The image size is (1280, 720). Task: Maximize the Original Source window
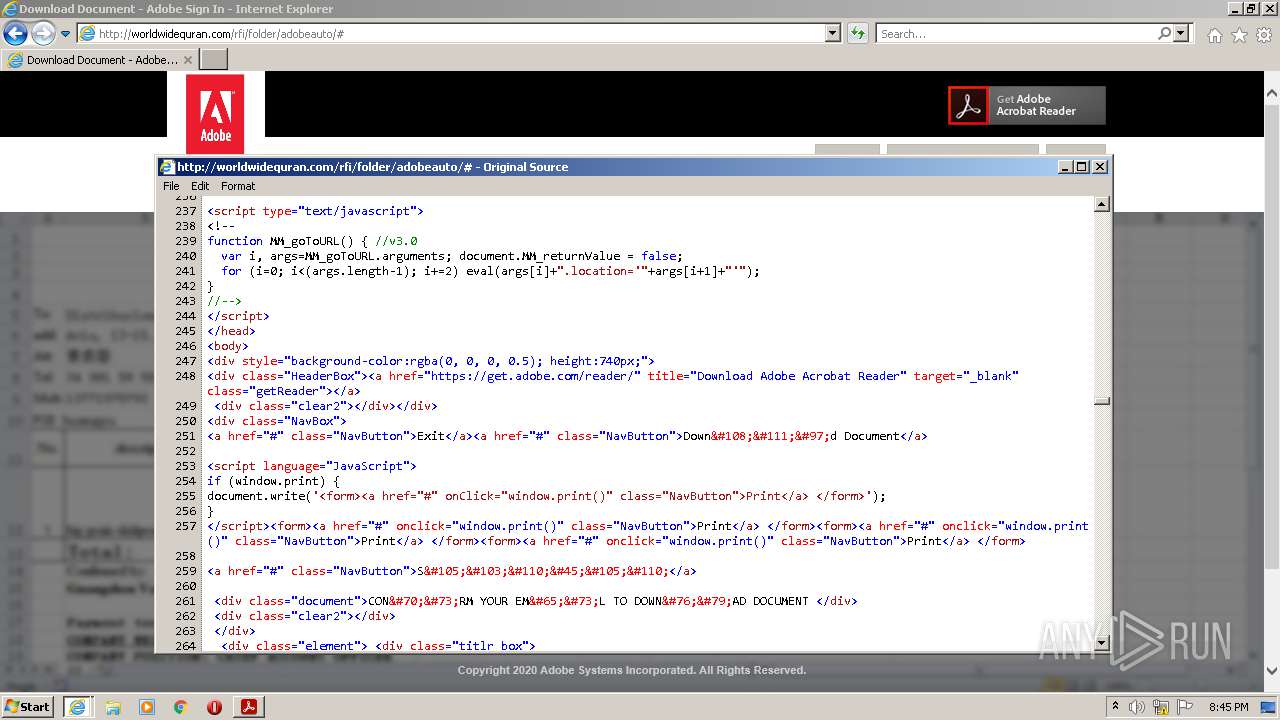tap(1082, 167)
